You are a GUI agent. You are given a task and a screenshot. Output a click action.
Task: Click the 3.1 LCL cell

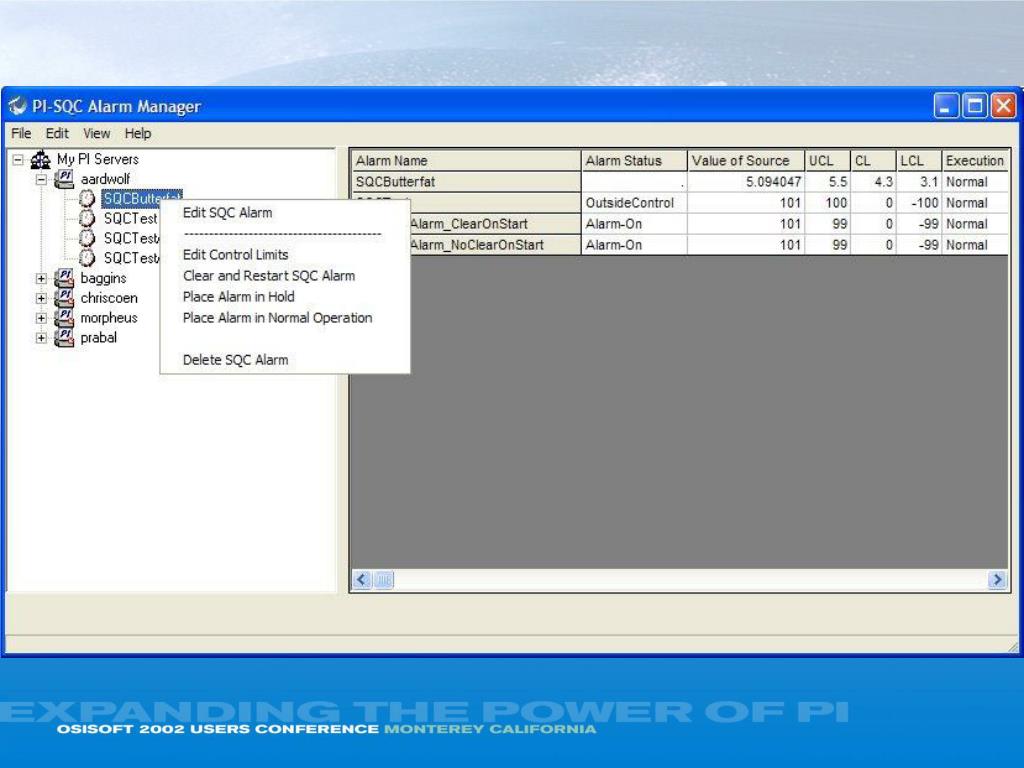918,182
